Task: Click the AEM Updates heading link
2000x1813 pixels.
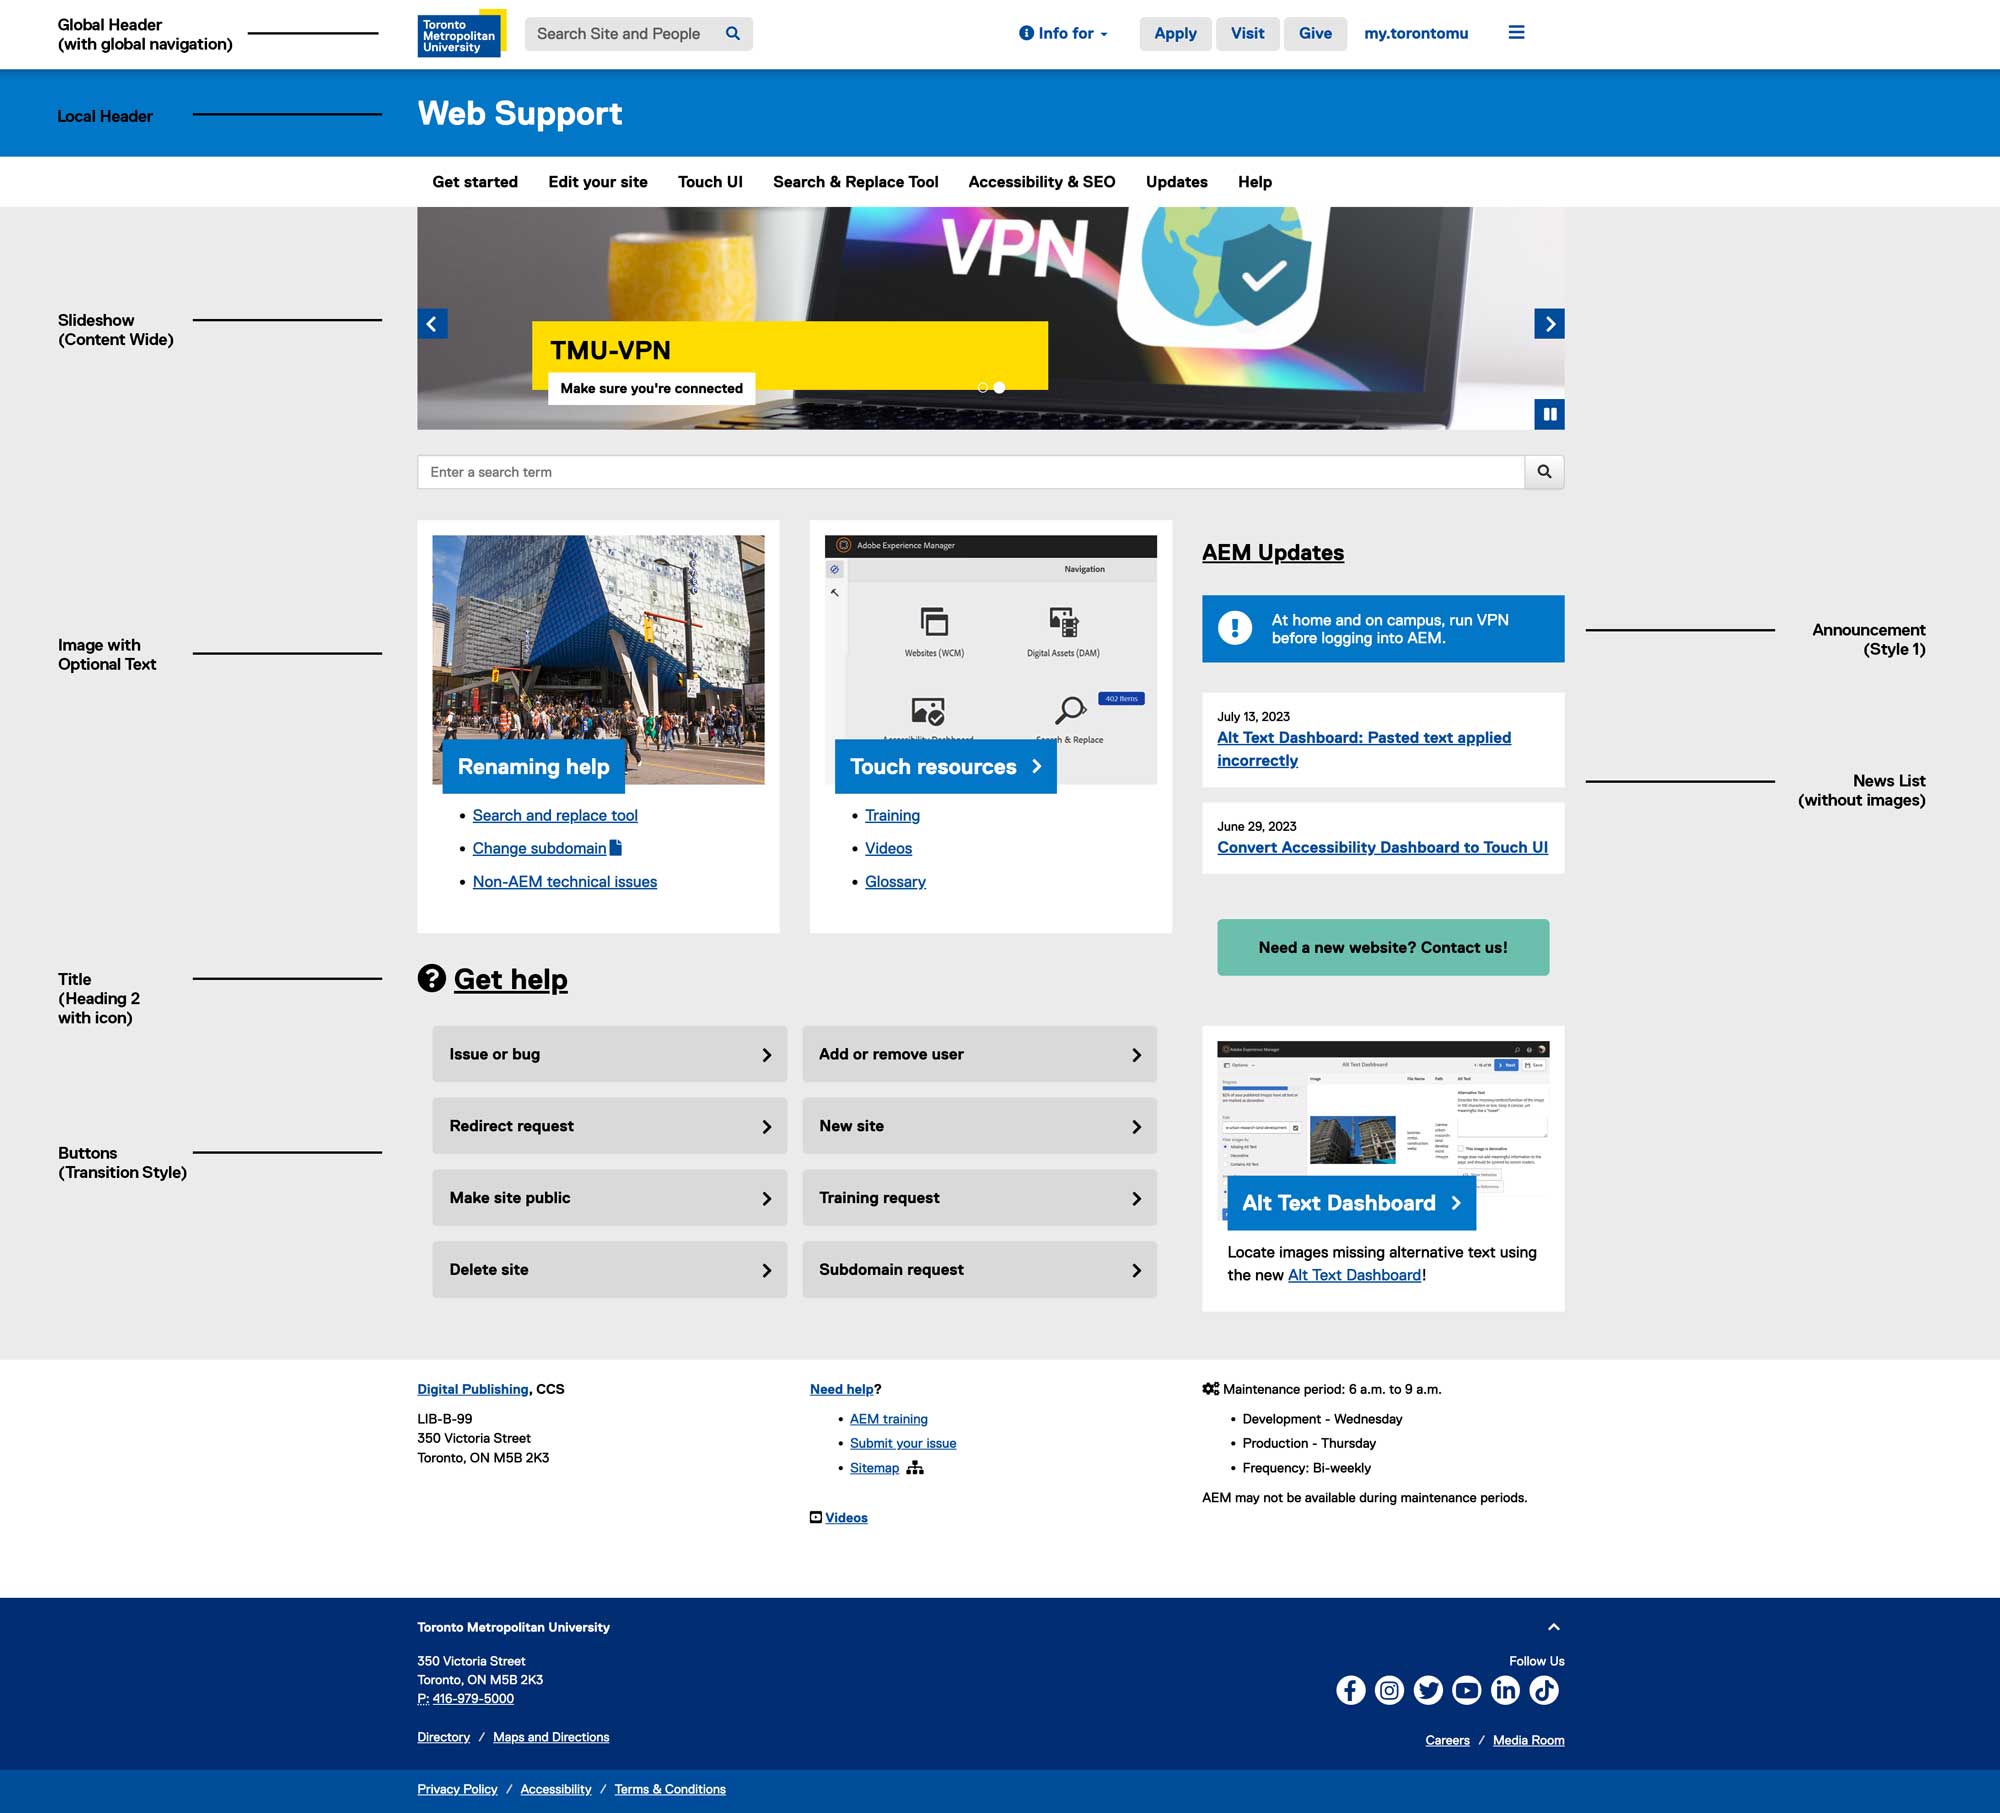Action: pyautogui.click(x=1273, y=552)
